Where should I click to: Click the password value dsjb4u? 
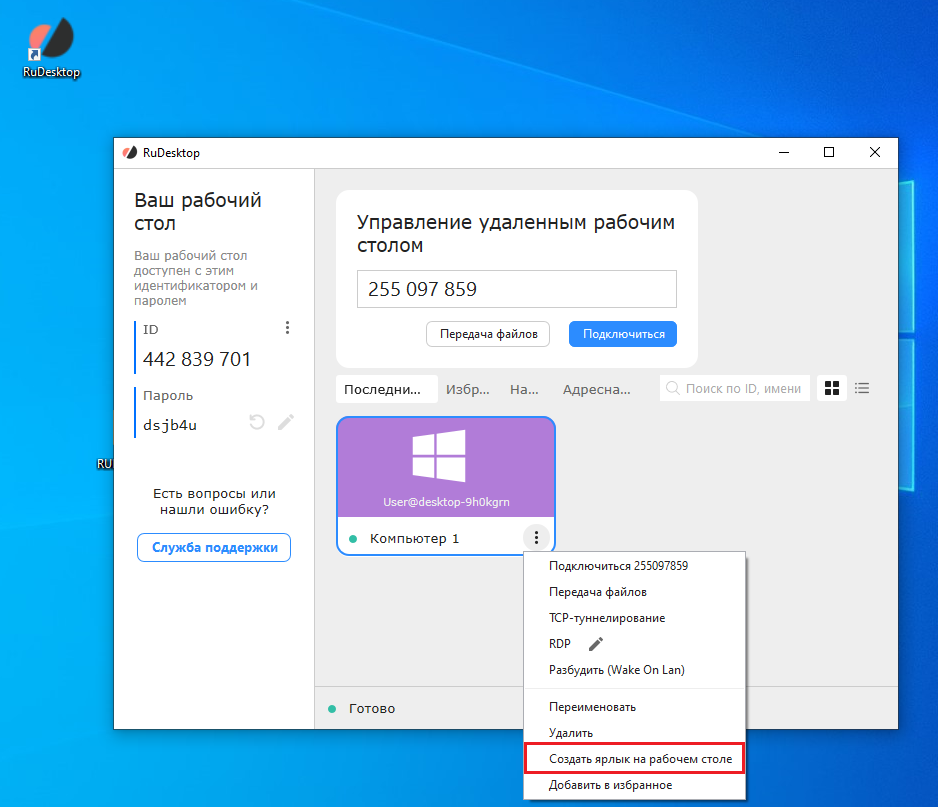(170, 425)
